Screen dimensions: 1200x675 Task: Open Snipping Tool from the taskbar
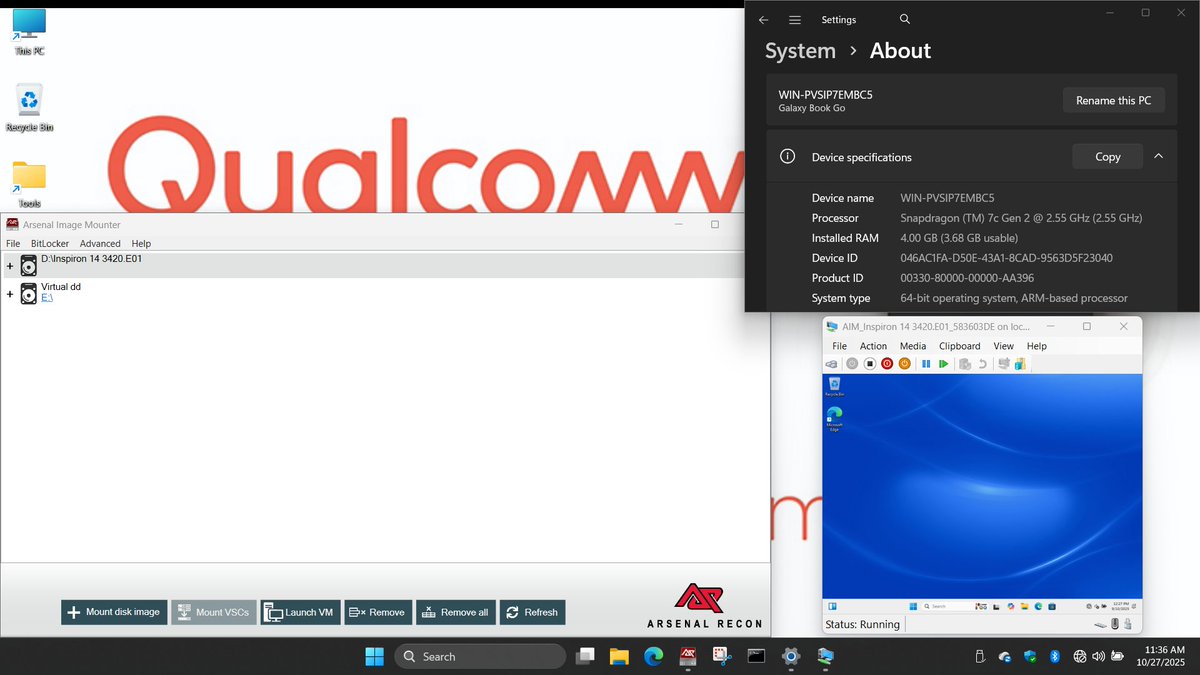(722, 656)
